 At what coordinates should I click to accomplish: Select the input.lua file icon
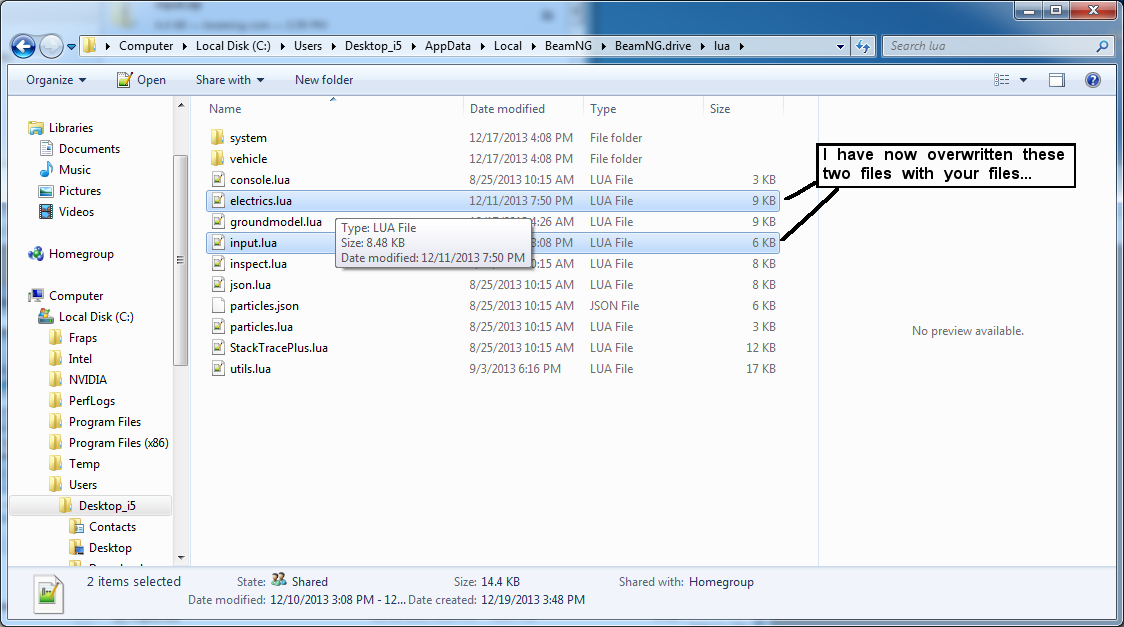coord(218,243)
